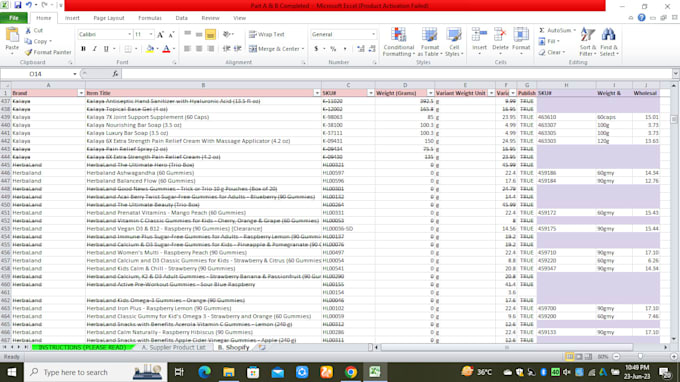Apply Percent Style format
The height and width of the screenshot is (382, 680).
coord(333,49)
